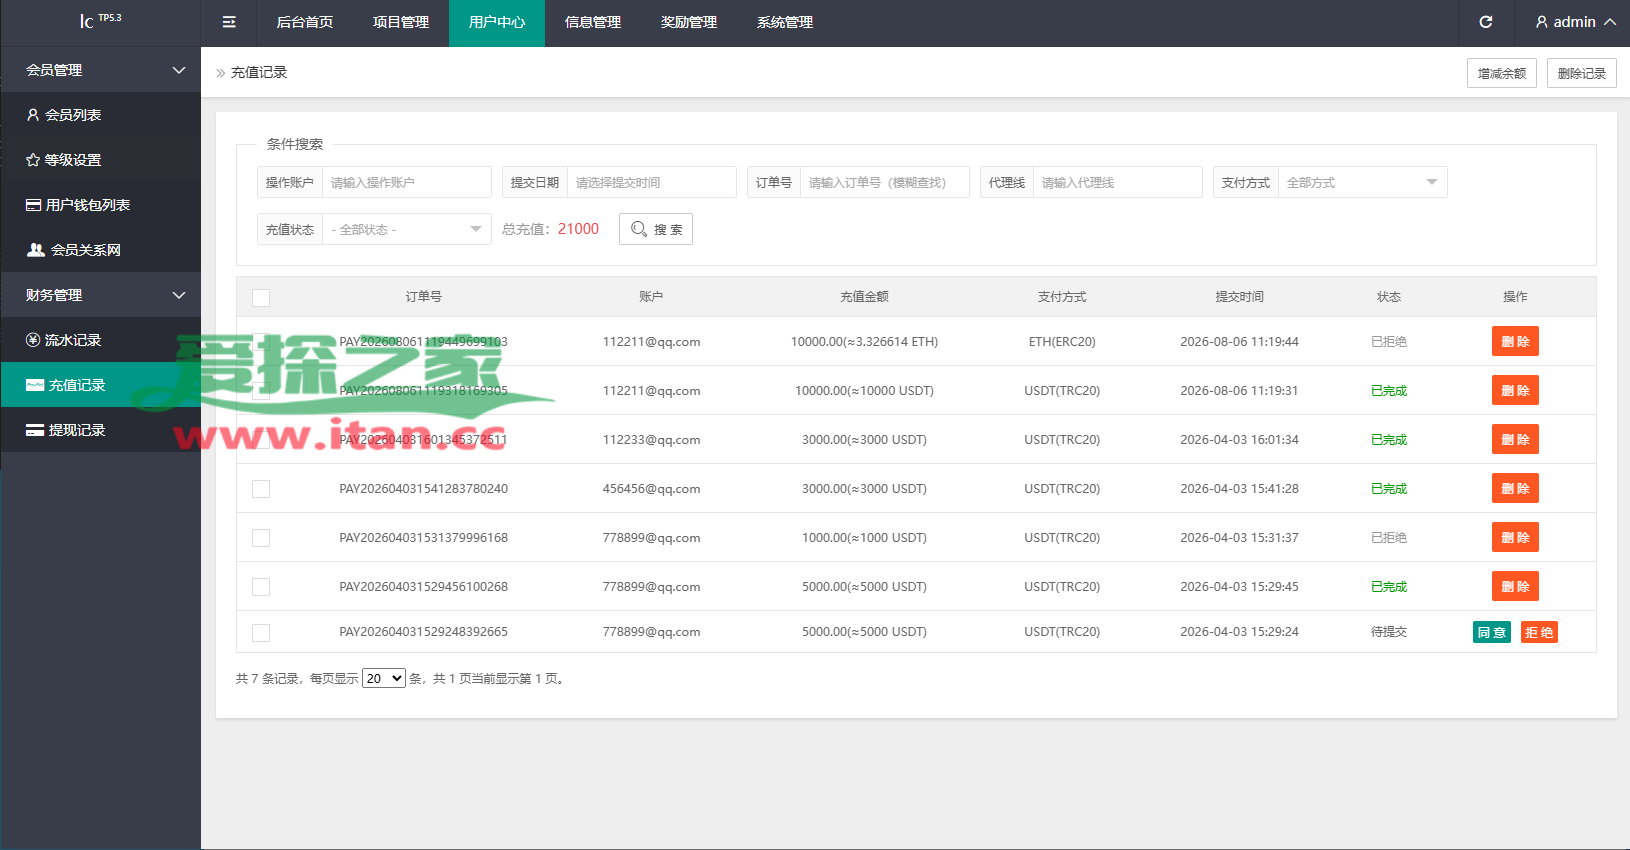1630x850 pixels.
Task: Click the 充值金额 column header
Action: [x=864, y=297]
